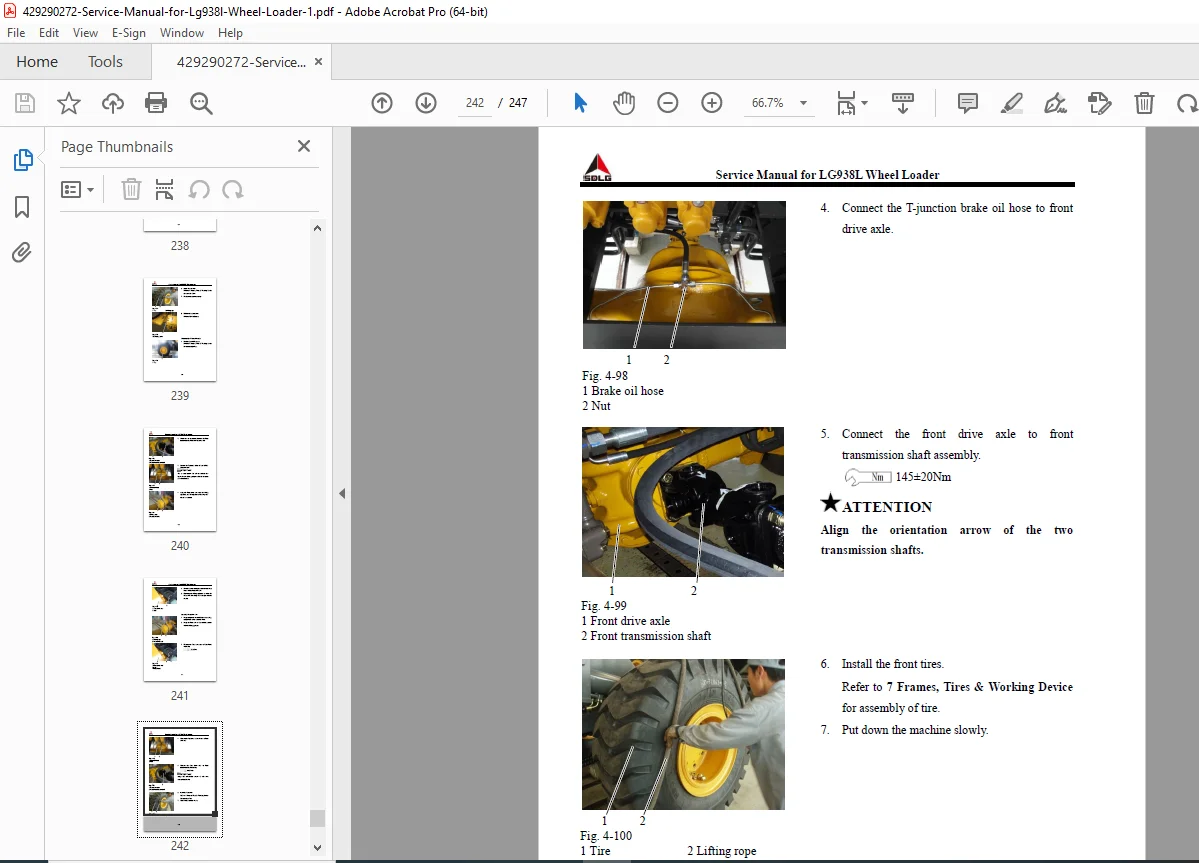
Task: Zoom out with the minus circle icon
Action: (x=668, y=102)
